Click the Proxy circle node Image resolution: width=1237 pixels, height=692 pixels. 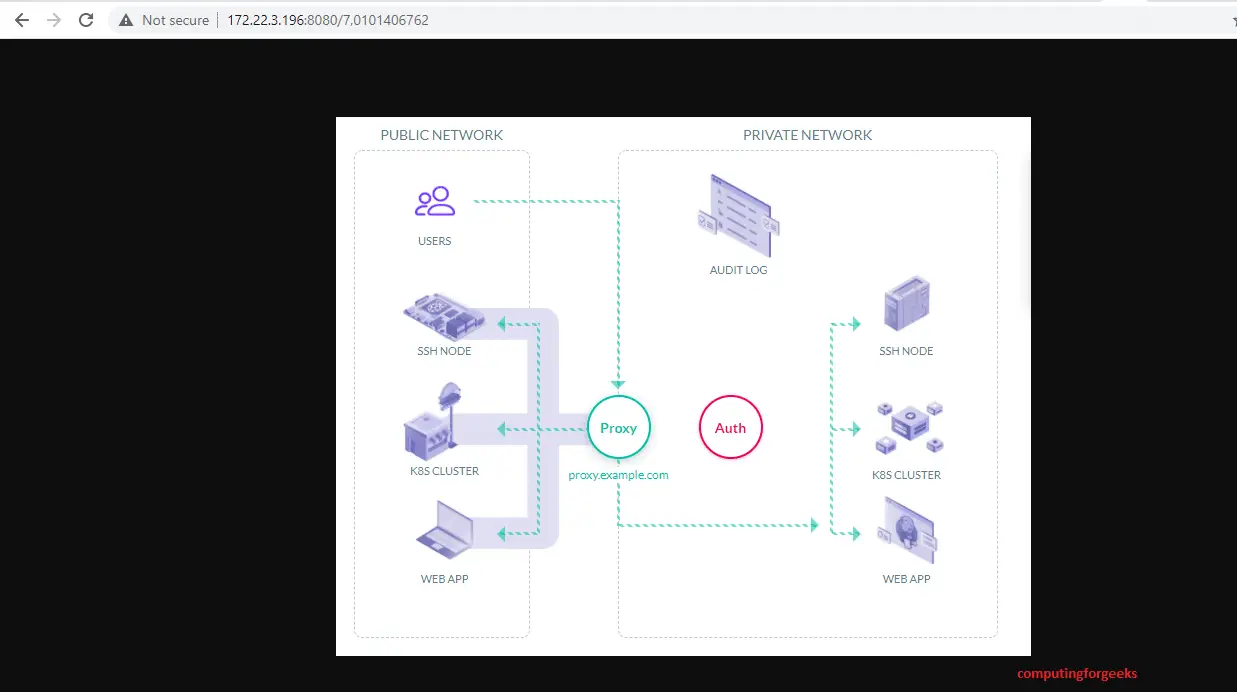pos(618,427)
